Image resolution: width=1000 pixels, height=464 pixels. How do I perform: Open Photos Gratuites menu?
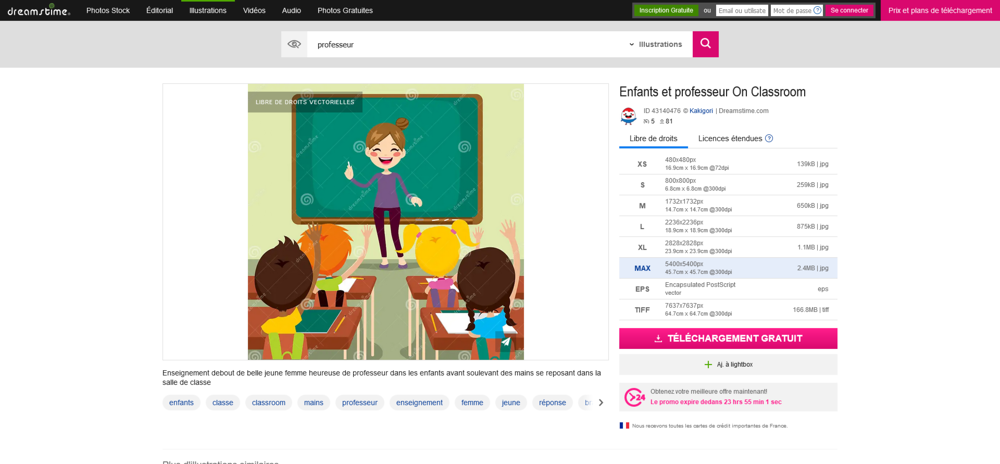coord(345,10)
